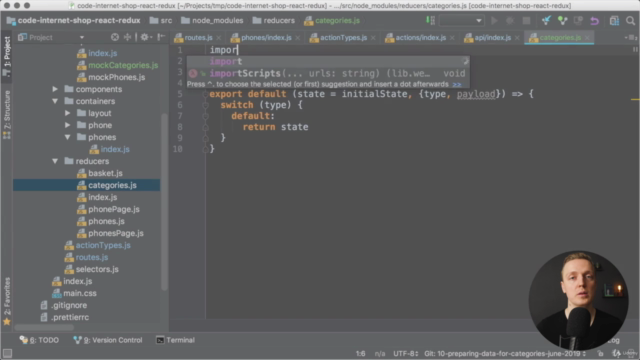Image resolution: width=640 pixels, height=360 pixels.
Task: Open mockPhones.js in project tree
Action: click(116, 77)
